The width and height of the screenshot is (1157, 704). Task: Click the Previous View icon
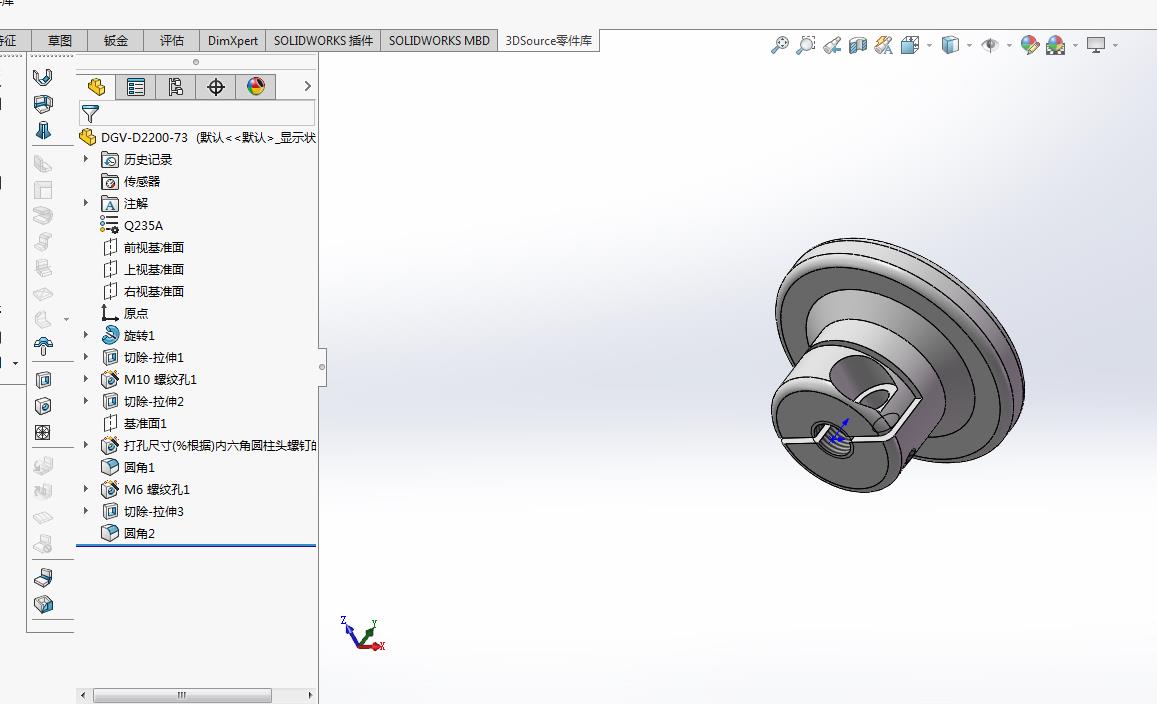tap(832, 45)
